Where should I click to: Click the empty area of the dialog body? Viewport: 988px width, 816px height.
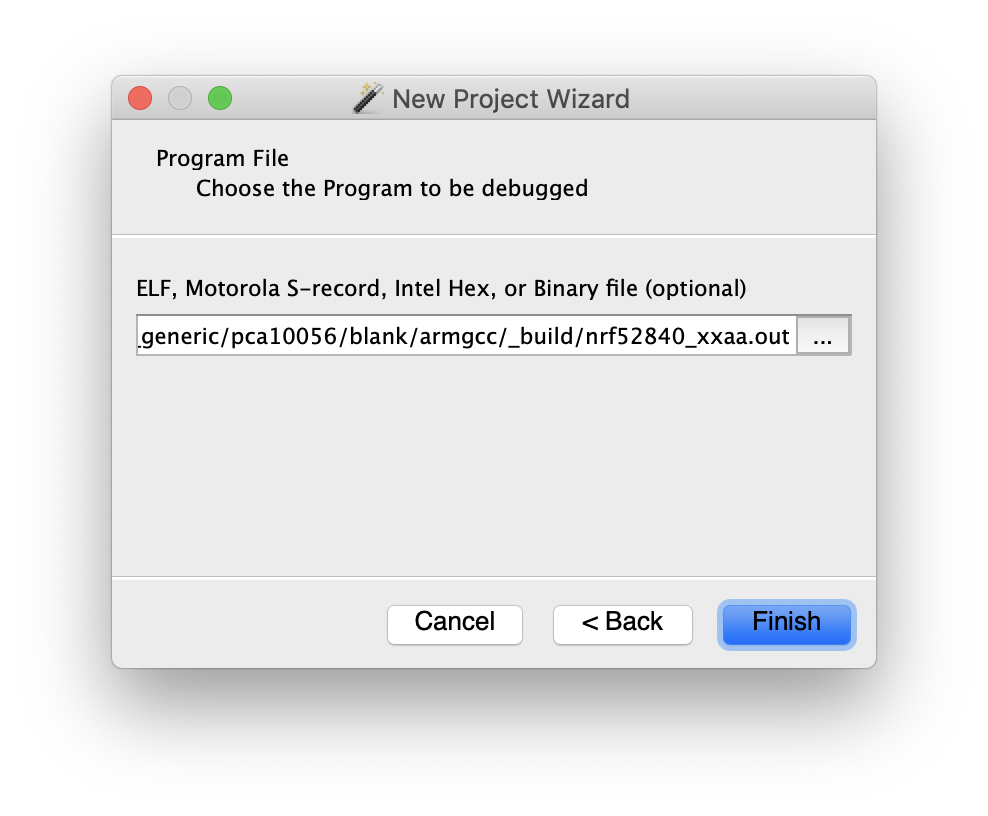click(493, 466)
